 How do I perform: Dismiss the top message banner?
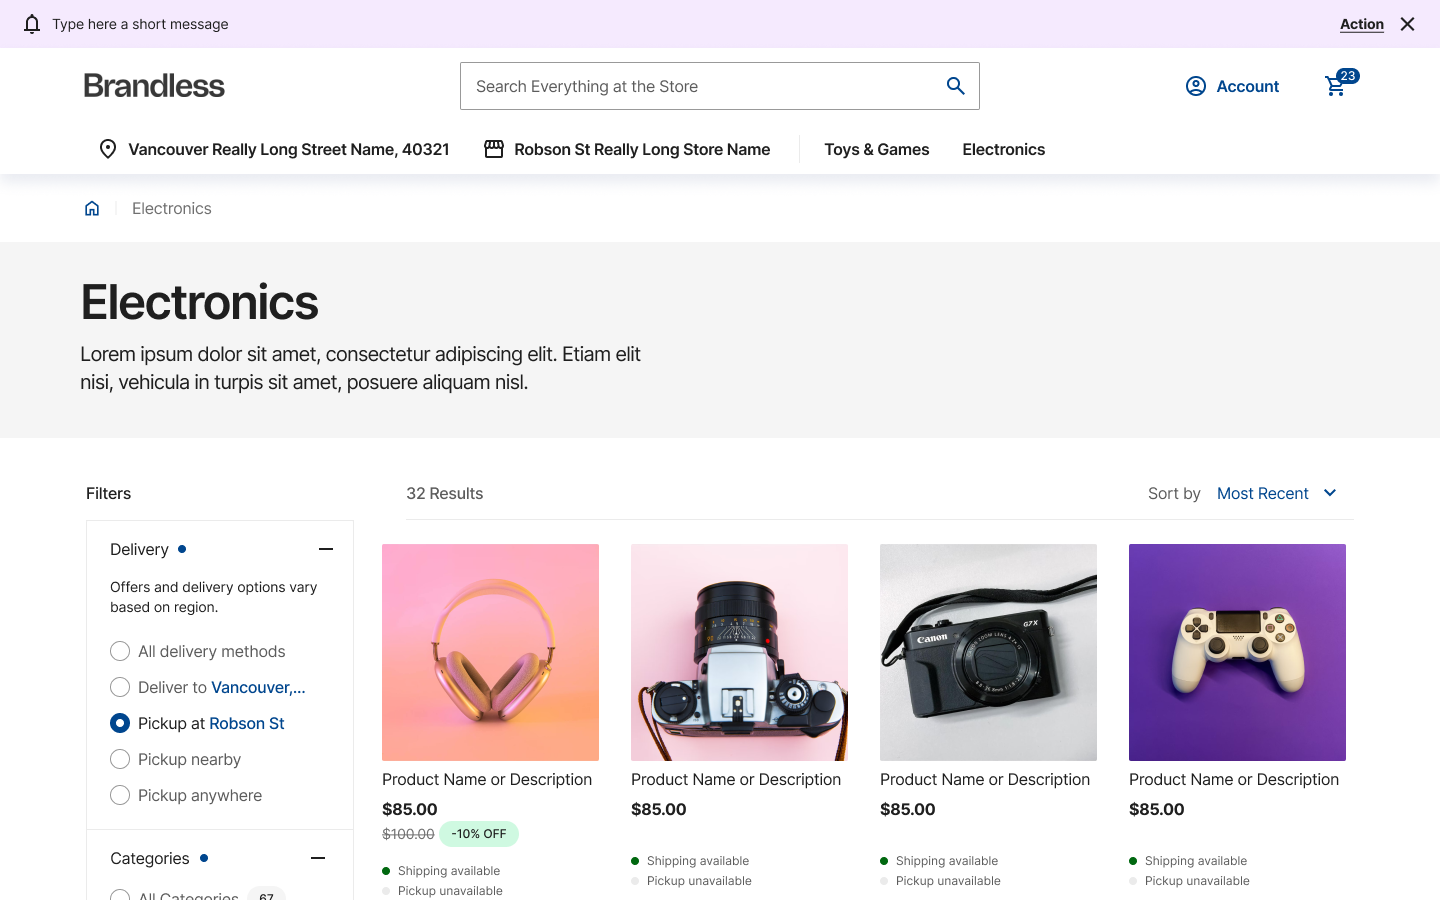click(1407, 24)
